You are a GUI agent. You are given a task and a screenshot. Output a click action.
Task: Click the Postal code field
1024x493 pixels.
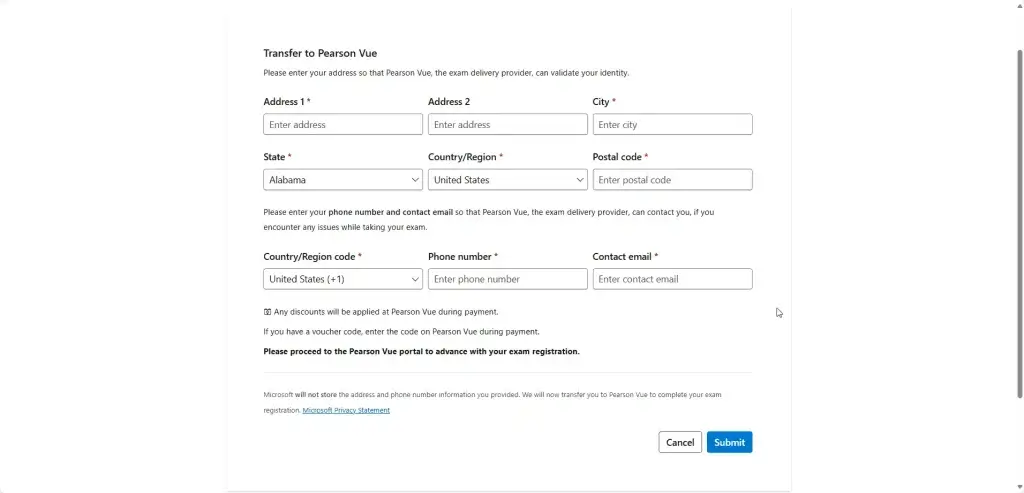pos(673,180)
